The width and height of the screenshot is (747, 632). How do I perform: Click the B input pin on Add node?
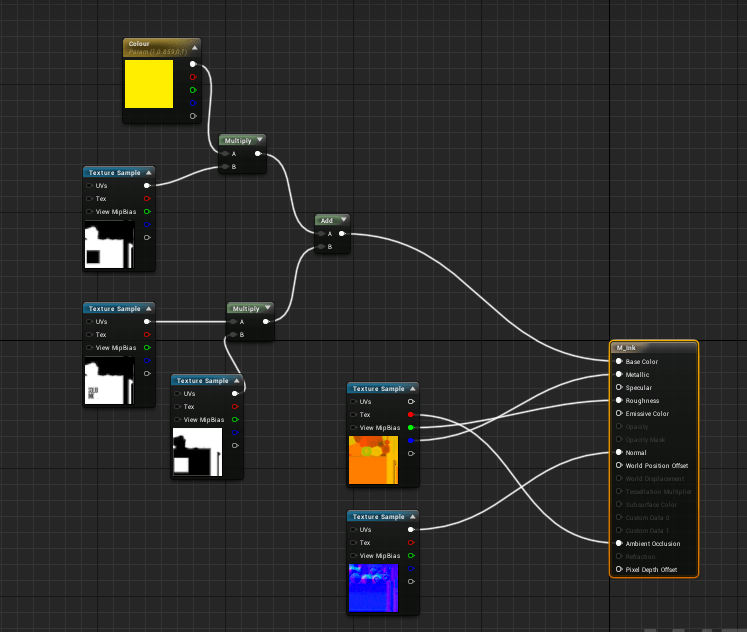click(322, 247)
